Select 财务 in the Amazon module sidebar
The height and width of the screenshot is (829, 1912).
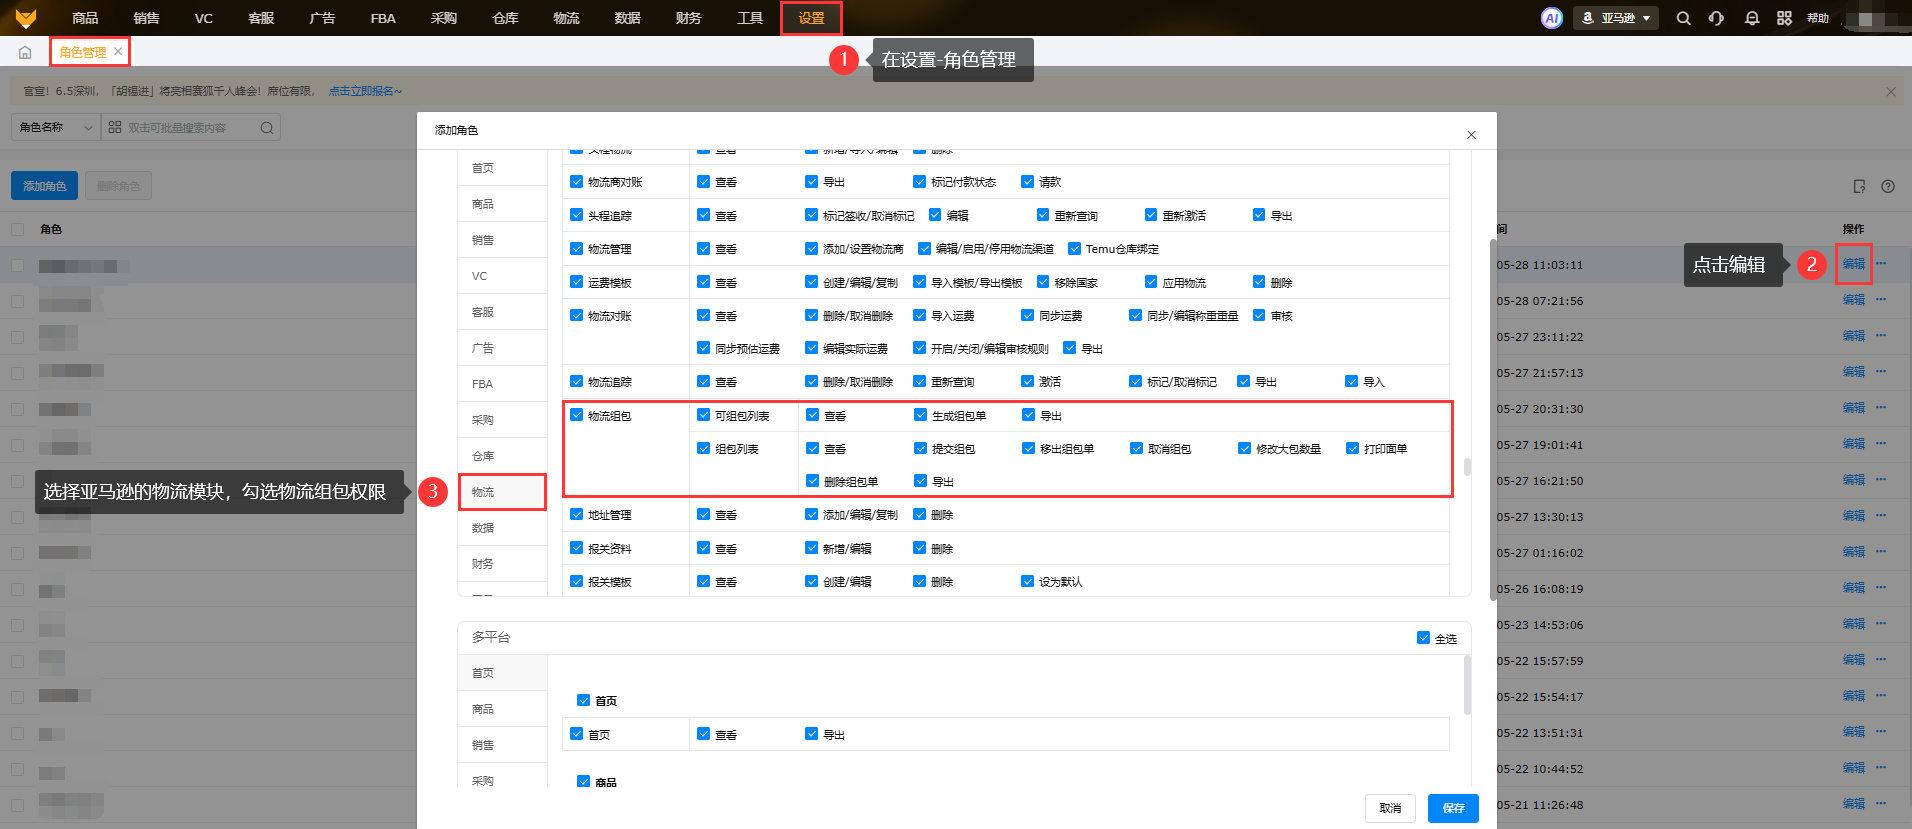tap(502, 564)
